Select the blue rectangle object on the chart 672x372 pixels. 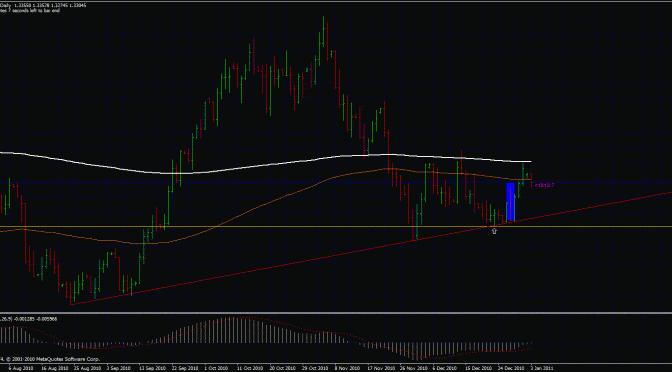click(x=510, y=202)
